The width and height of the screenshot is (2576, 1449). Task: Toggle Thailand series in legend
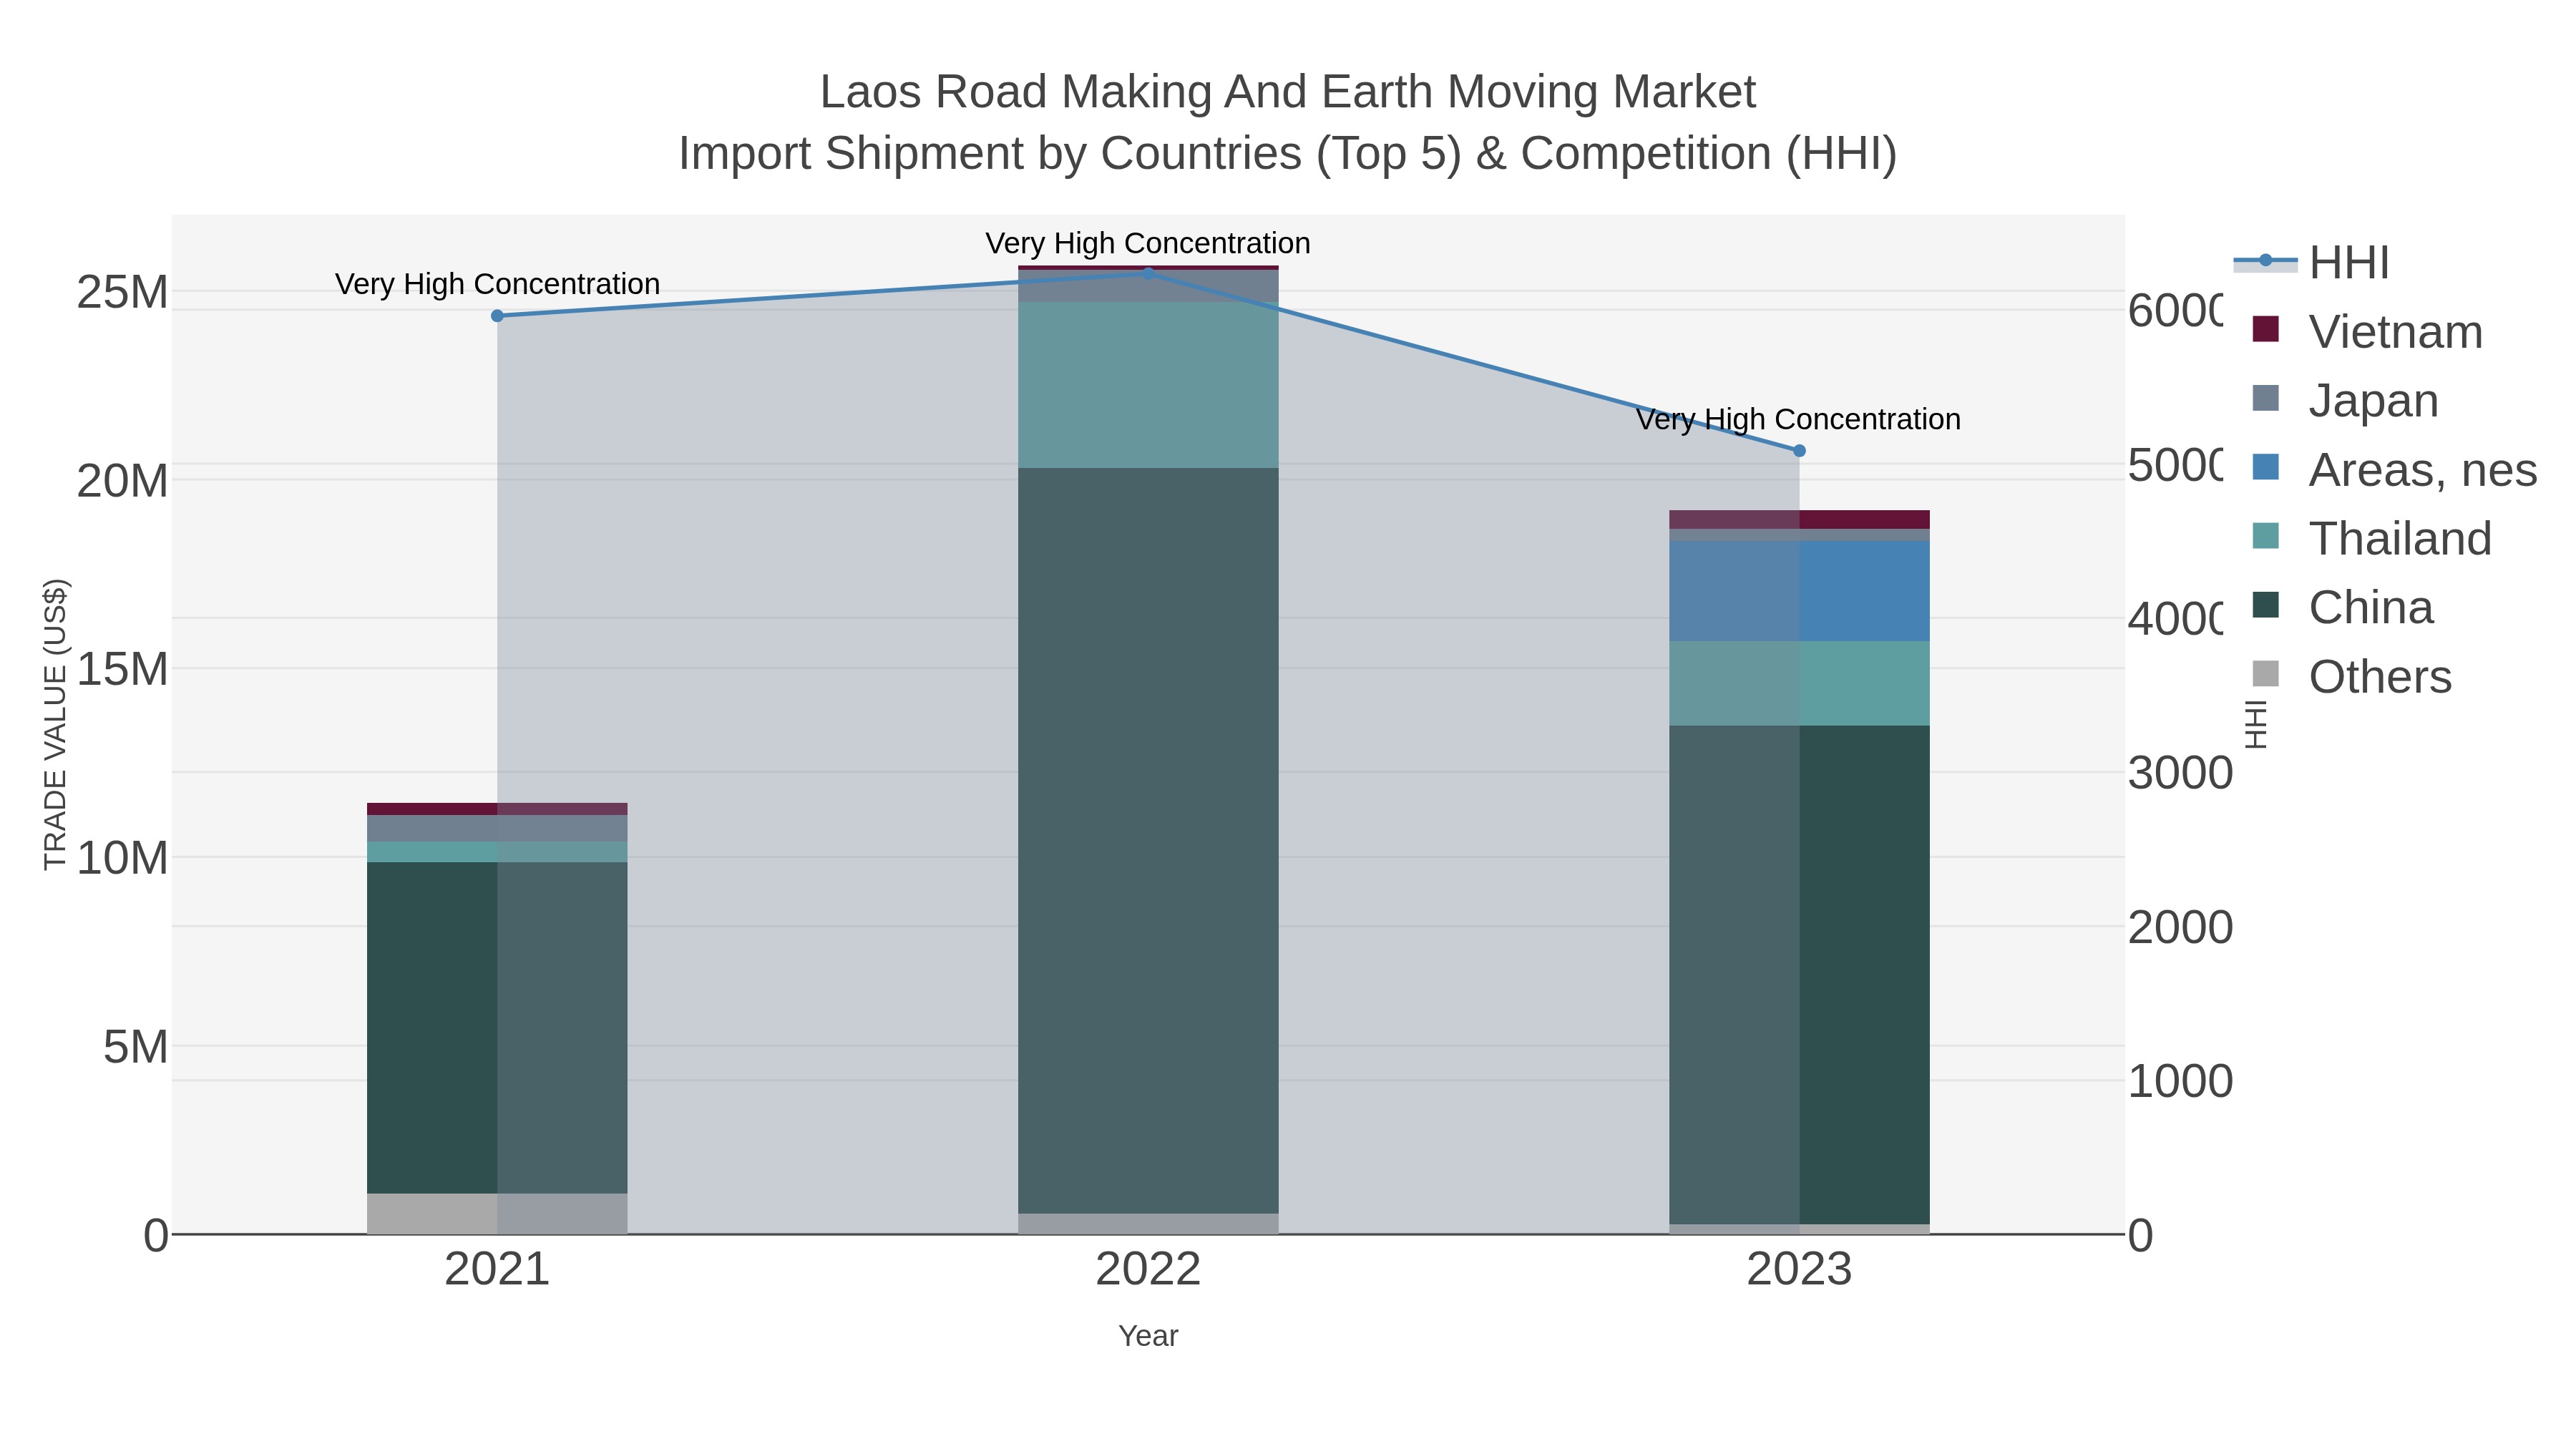[2371, 538]
